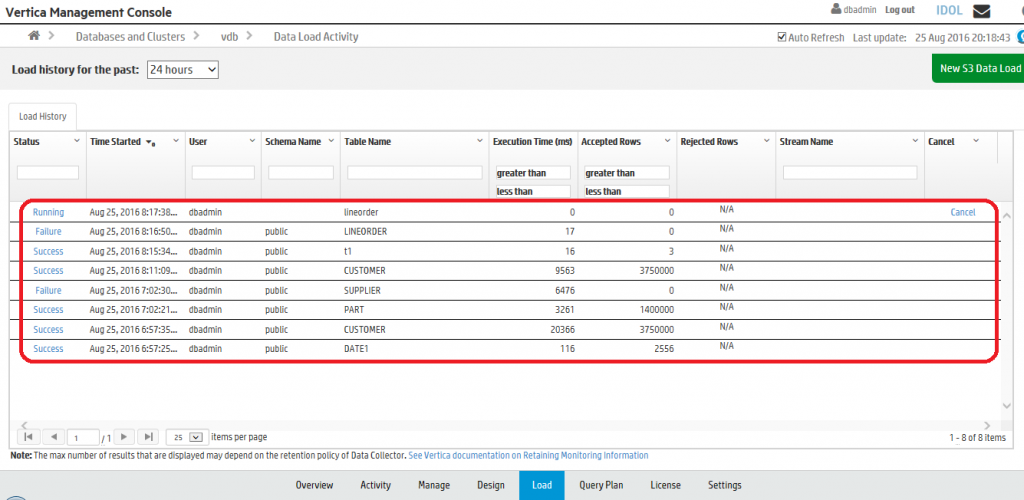Viewport: 1024px width, 500px height.
Task: Focus the User filter field
Action: coord(223,173)
